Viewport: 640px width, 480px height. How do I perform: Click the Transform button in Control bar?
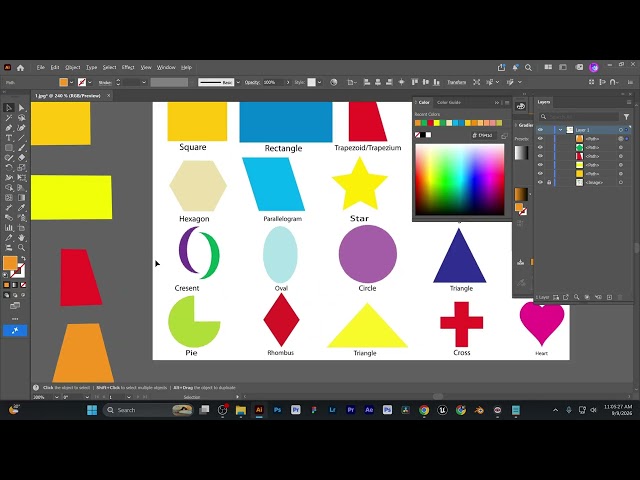pyautogui.click(x=456, y=82)
